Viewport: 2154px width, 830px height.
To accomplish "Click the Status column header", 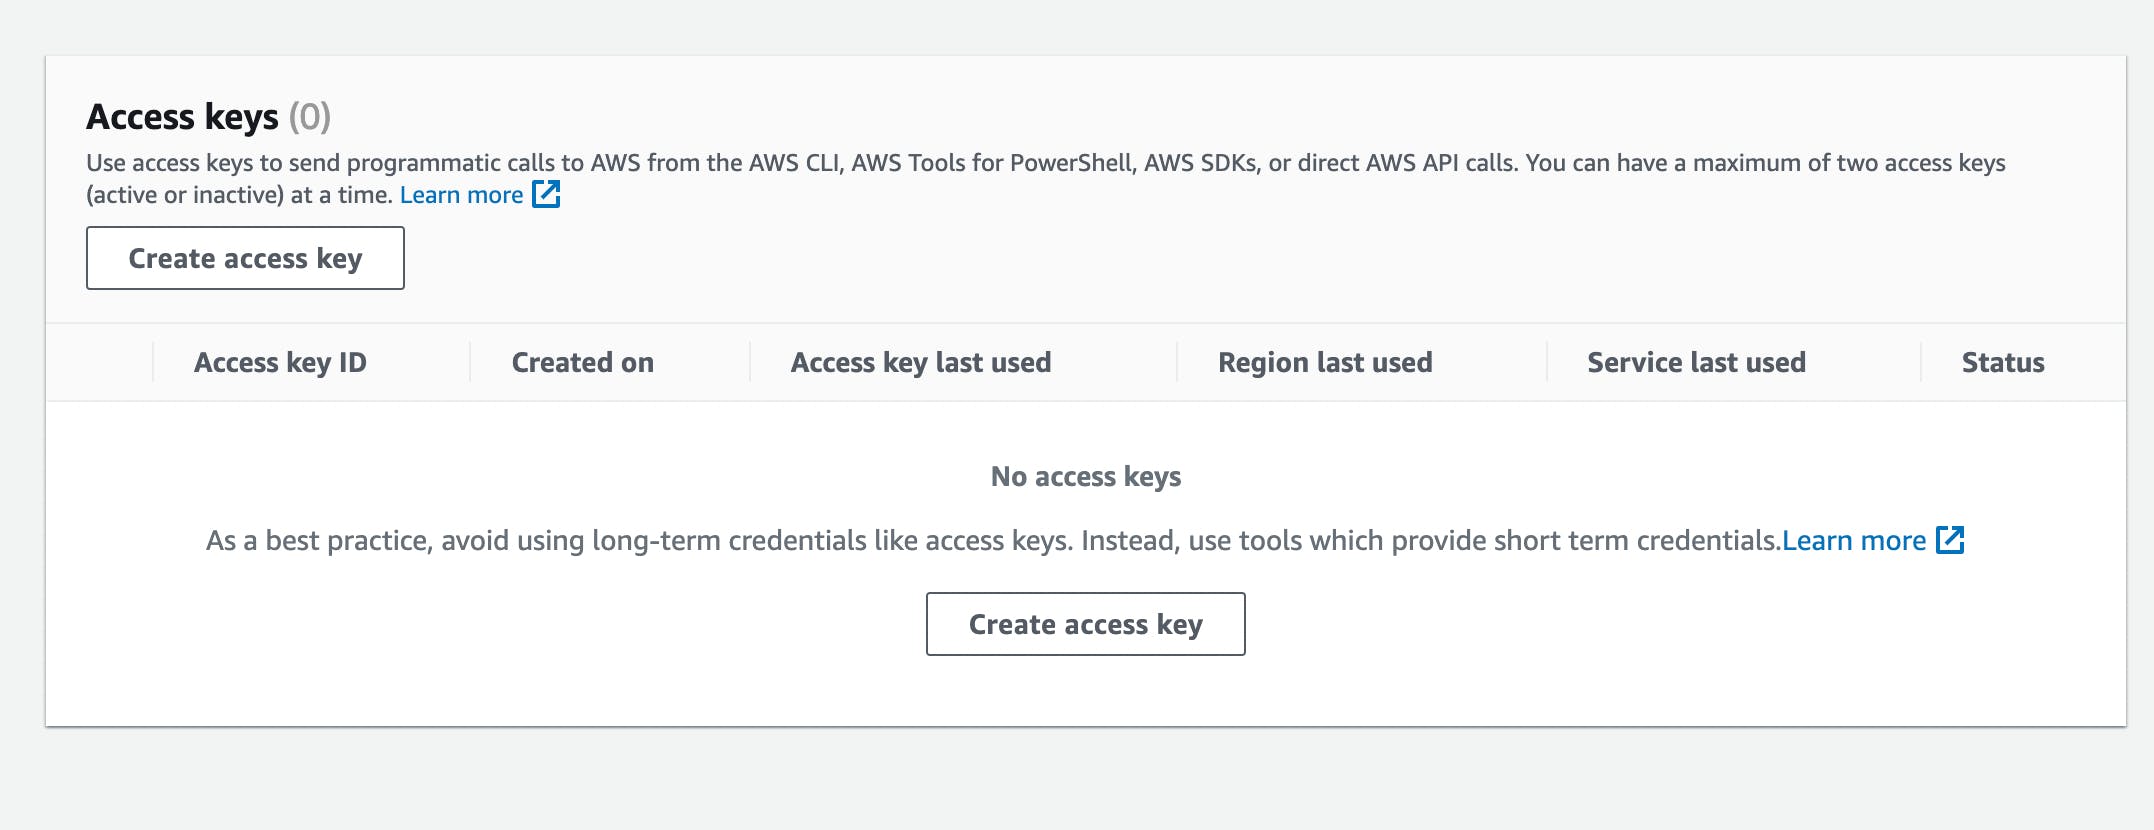I will 2002,362.
